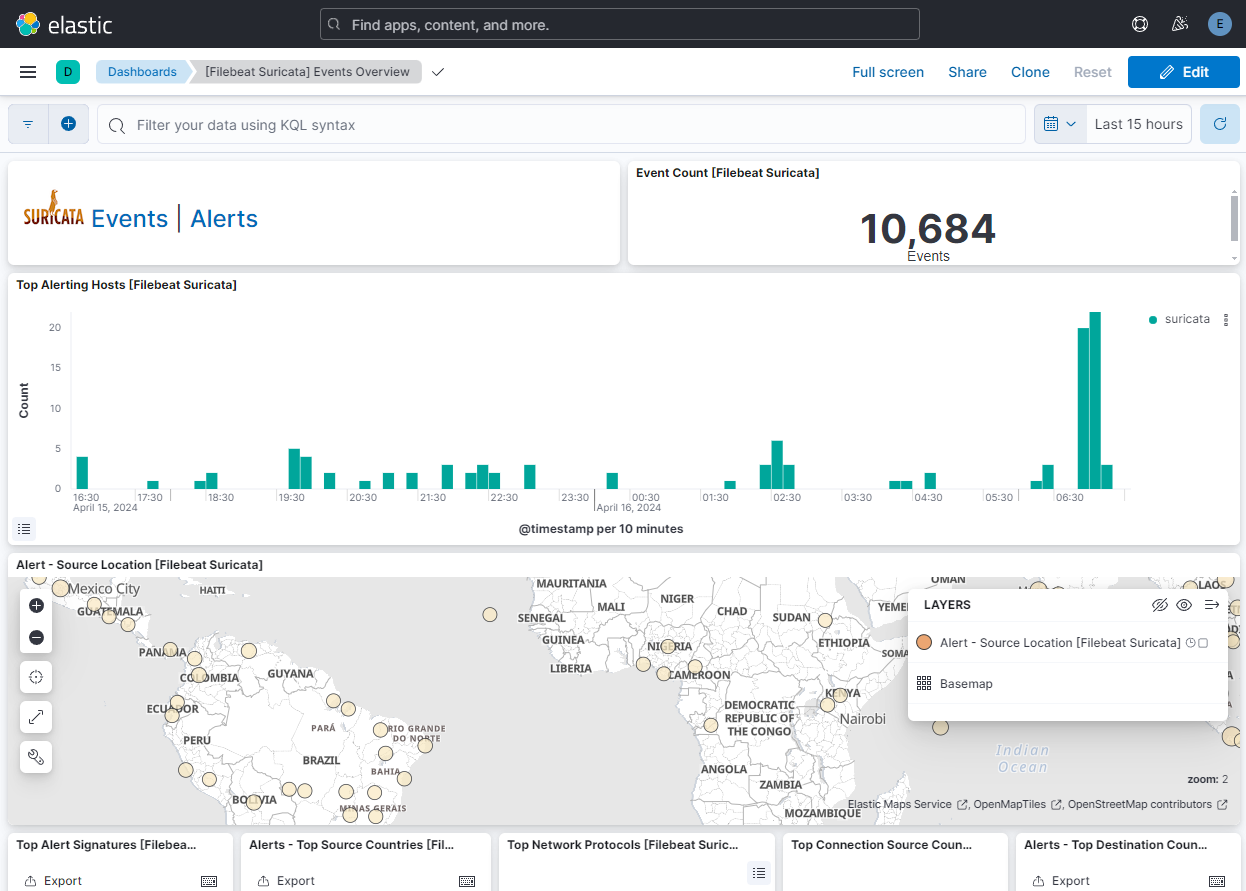Image resolution: width=1246 pixels, height=891 pixels.
Task: Click the orange Alert layer color swatch
Action: [924, 643]
